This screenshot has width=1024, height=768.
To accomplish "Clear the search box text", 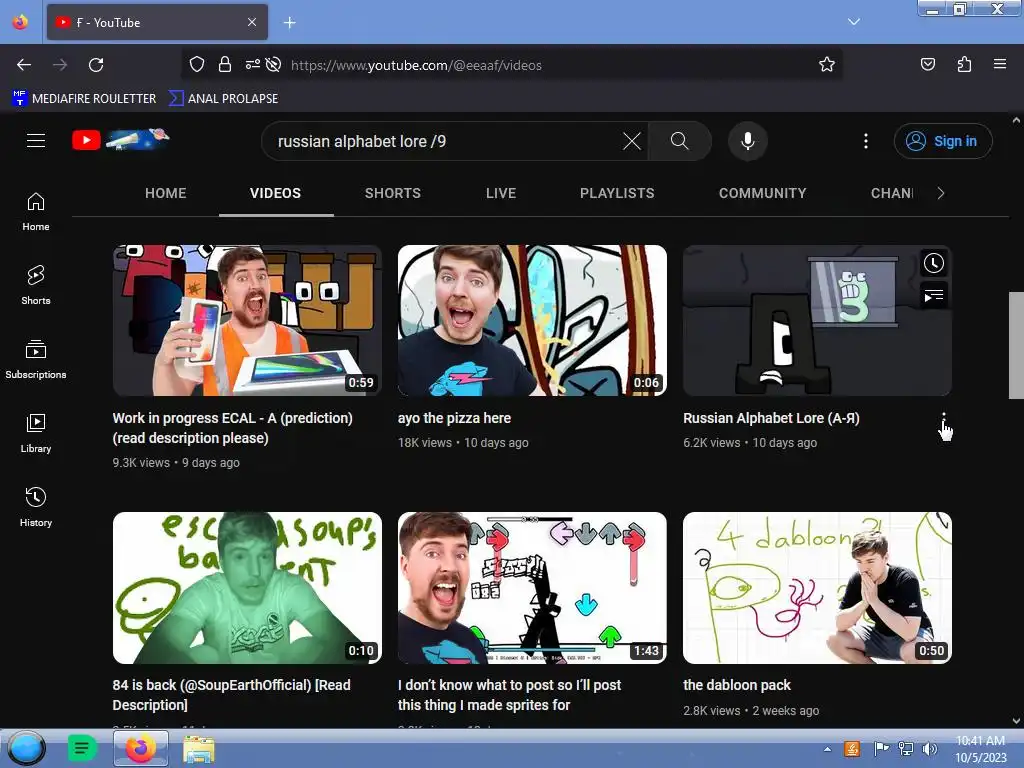I will coord(632,141).
